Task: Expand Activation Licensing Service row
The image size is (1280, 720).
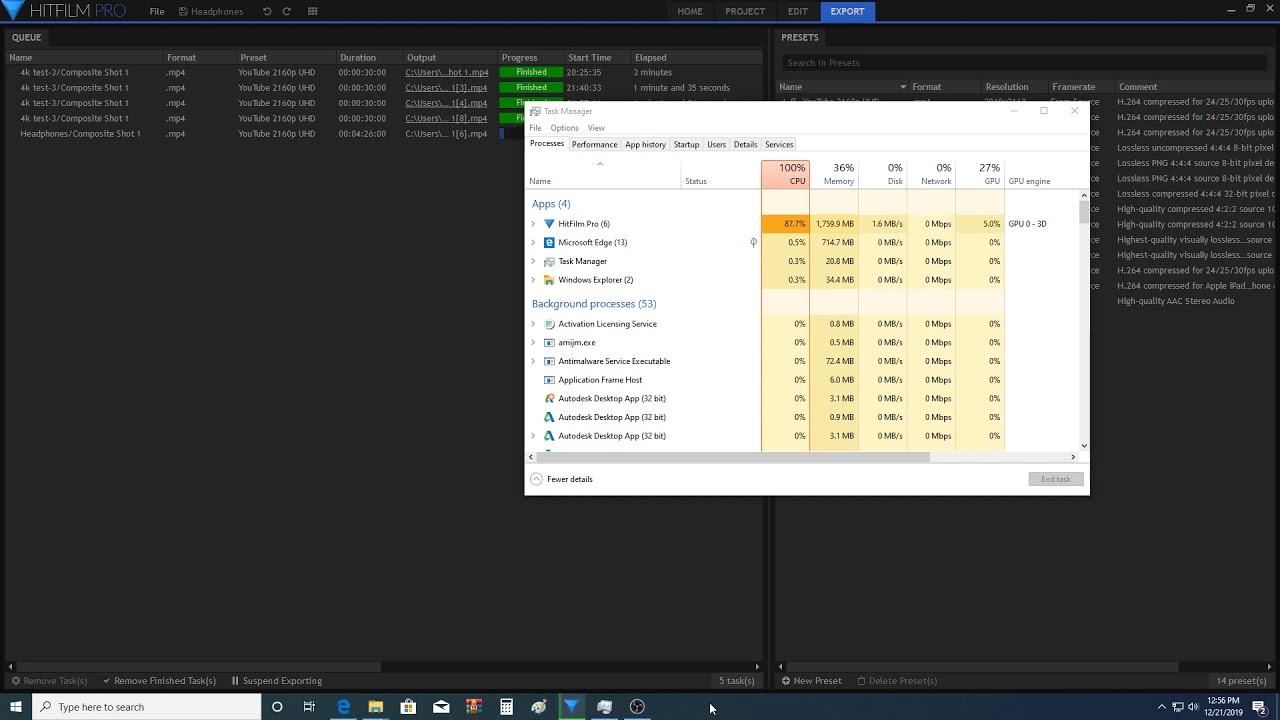Action: (x=533, y=324)
